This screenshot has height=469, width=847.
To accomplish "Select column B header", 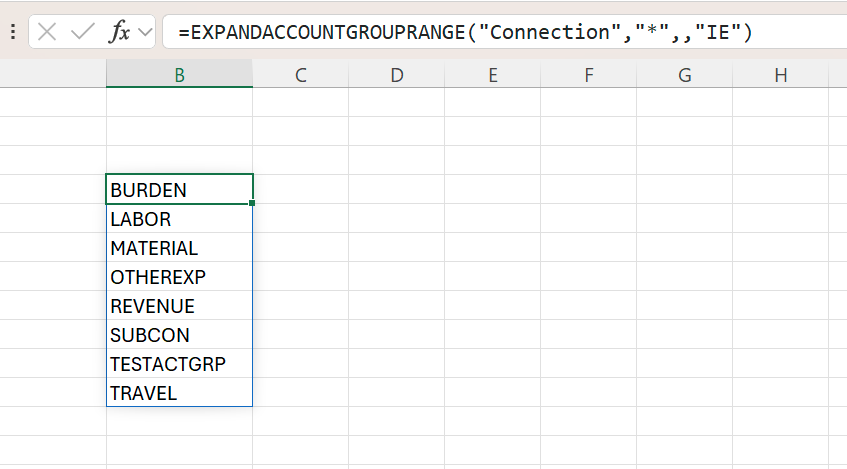I will click(x=179, y=75).
